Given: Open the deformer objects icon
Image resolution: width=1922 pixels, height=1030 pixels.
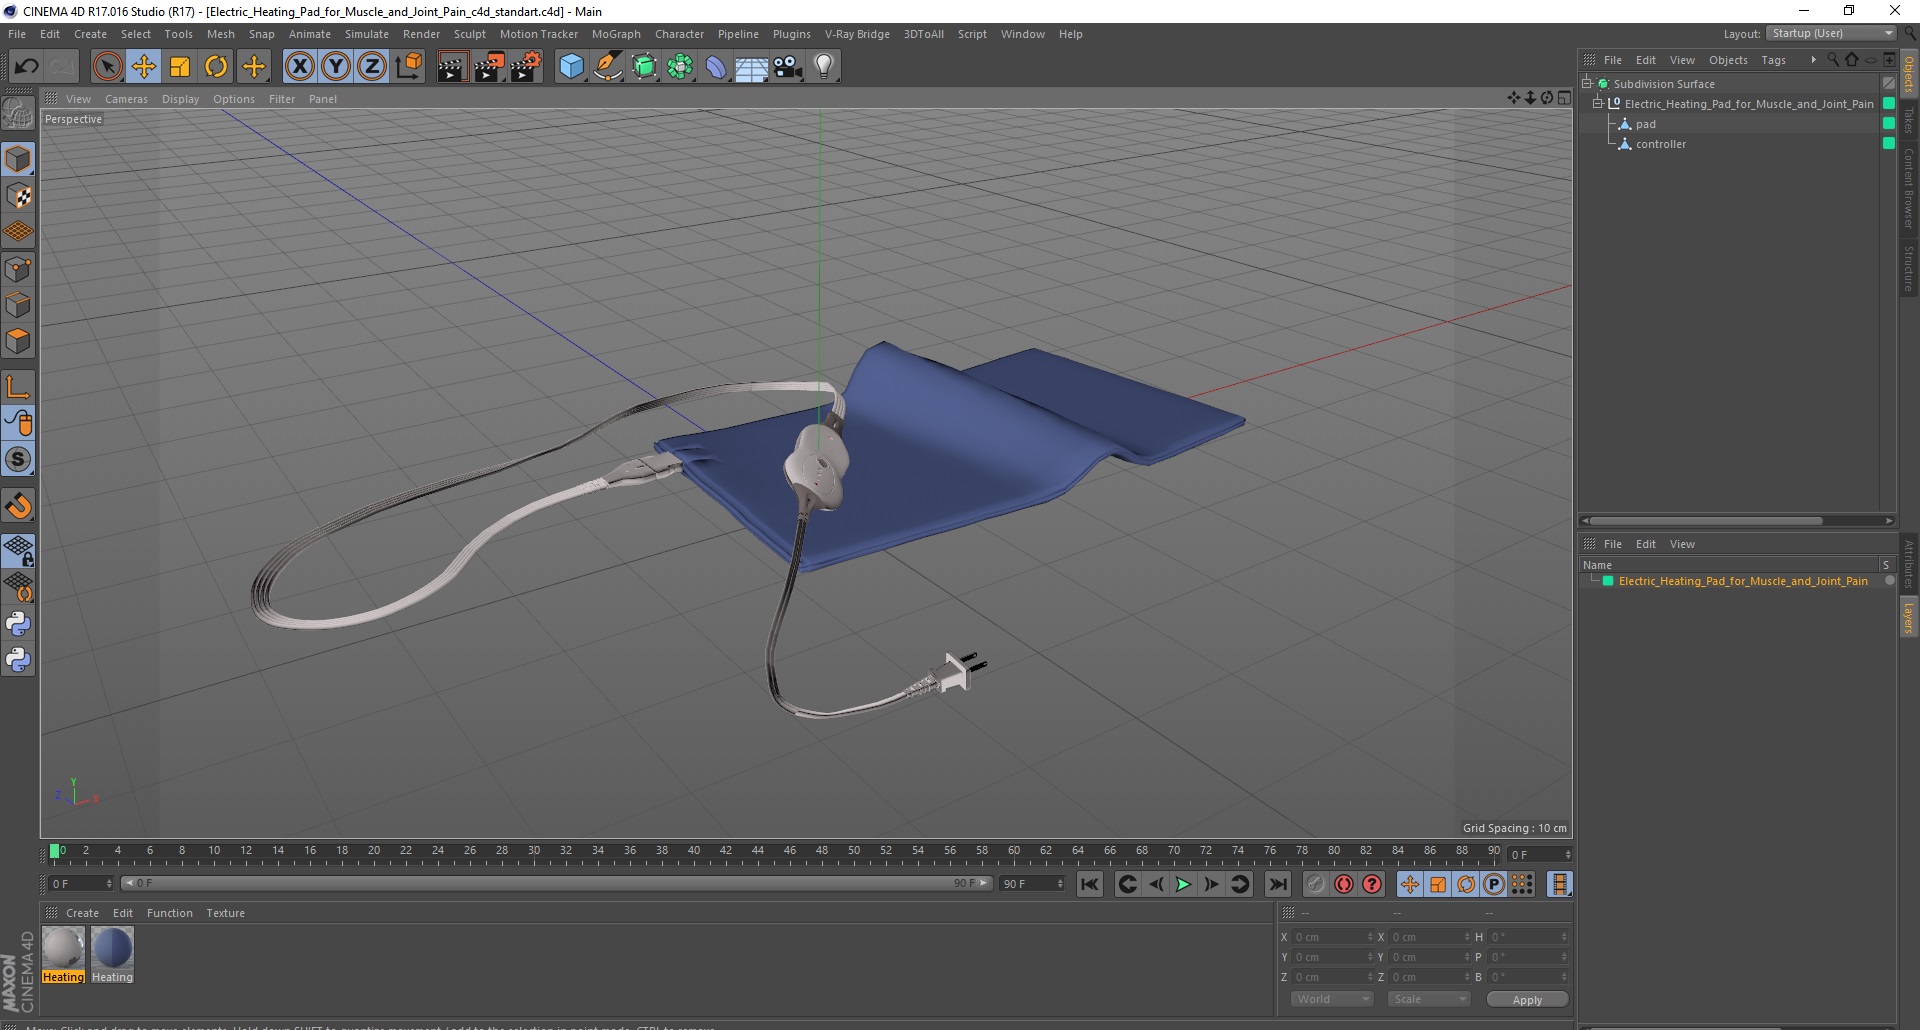Looking at the screenshot, I should pos(716,67).
